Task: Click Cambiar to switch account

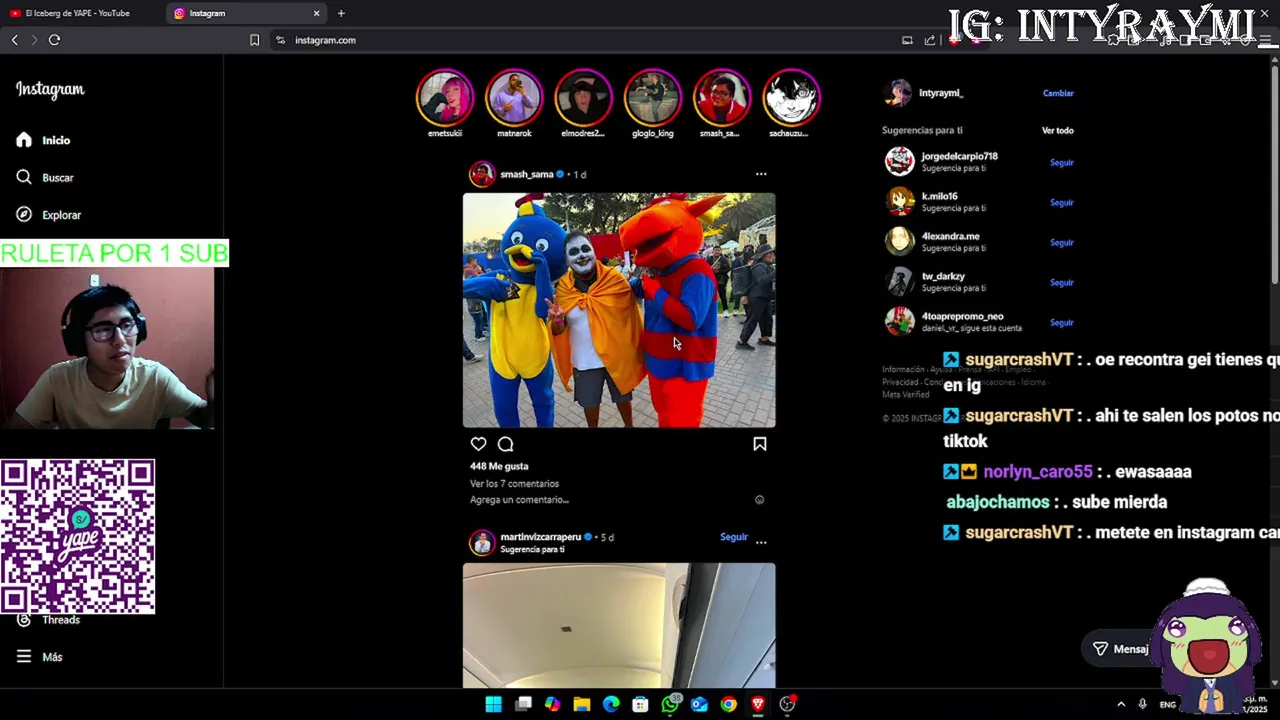Action: coord(1058,93)
